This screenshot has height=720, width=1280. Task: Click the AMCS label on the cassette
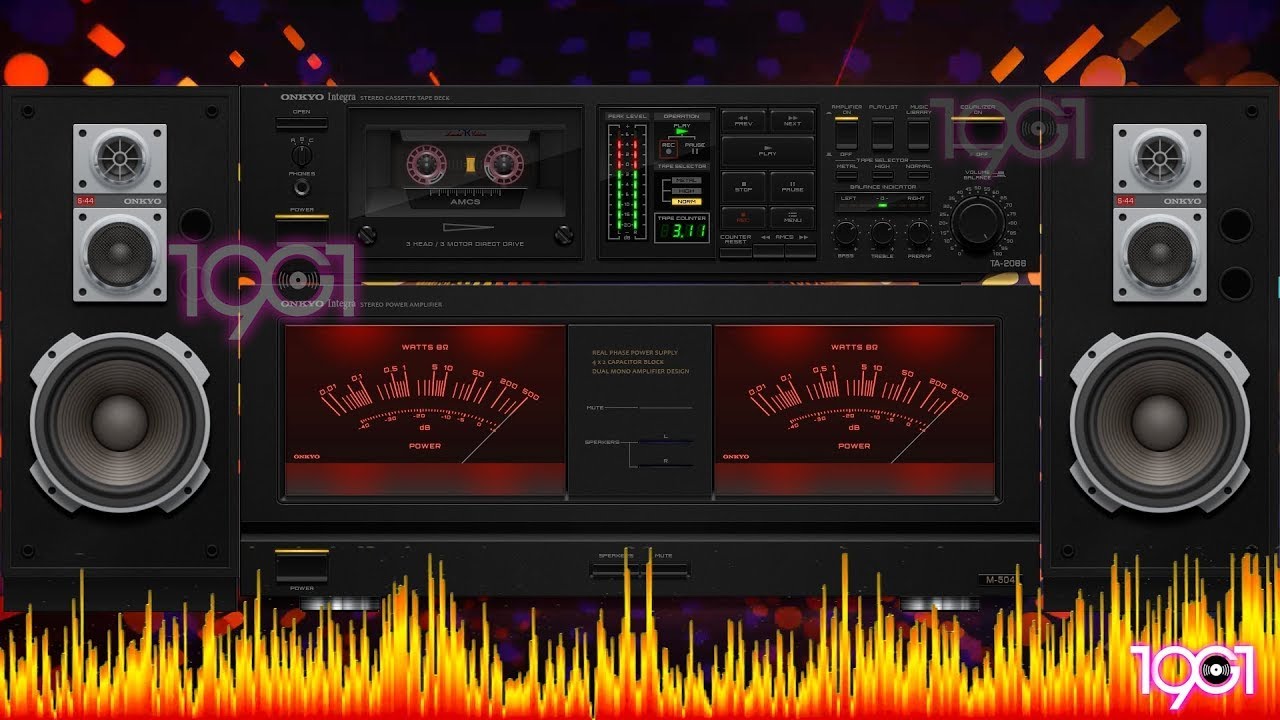[465, 202]
